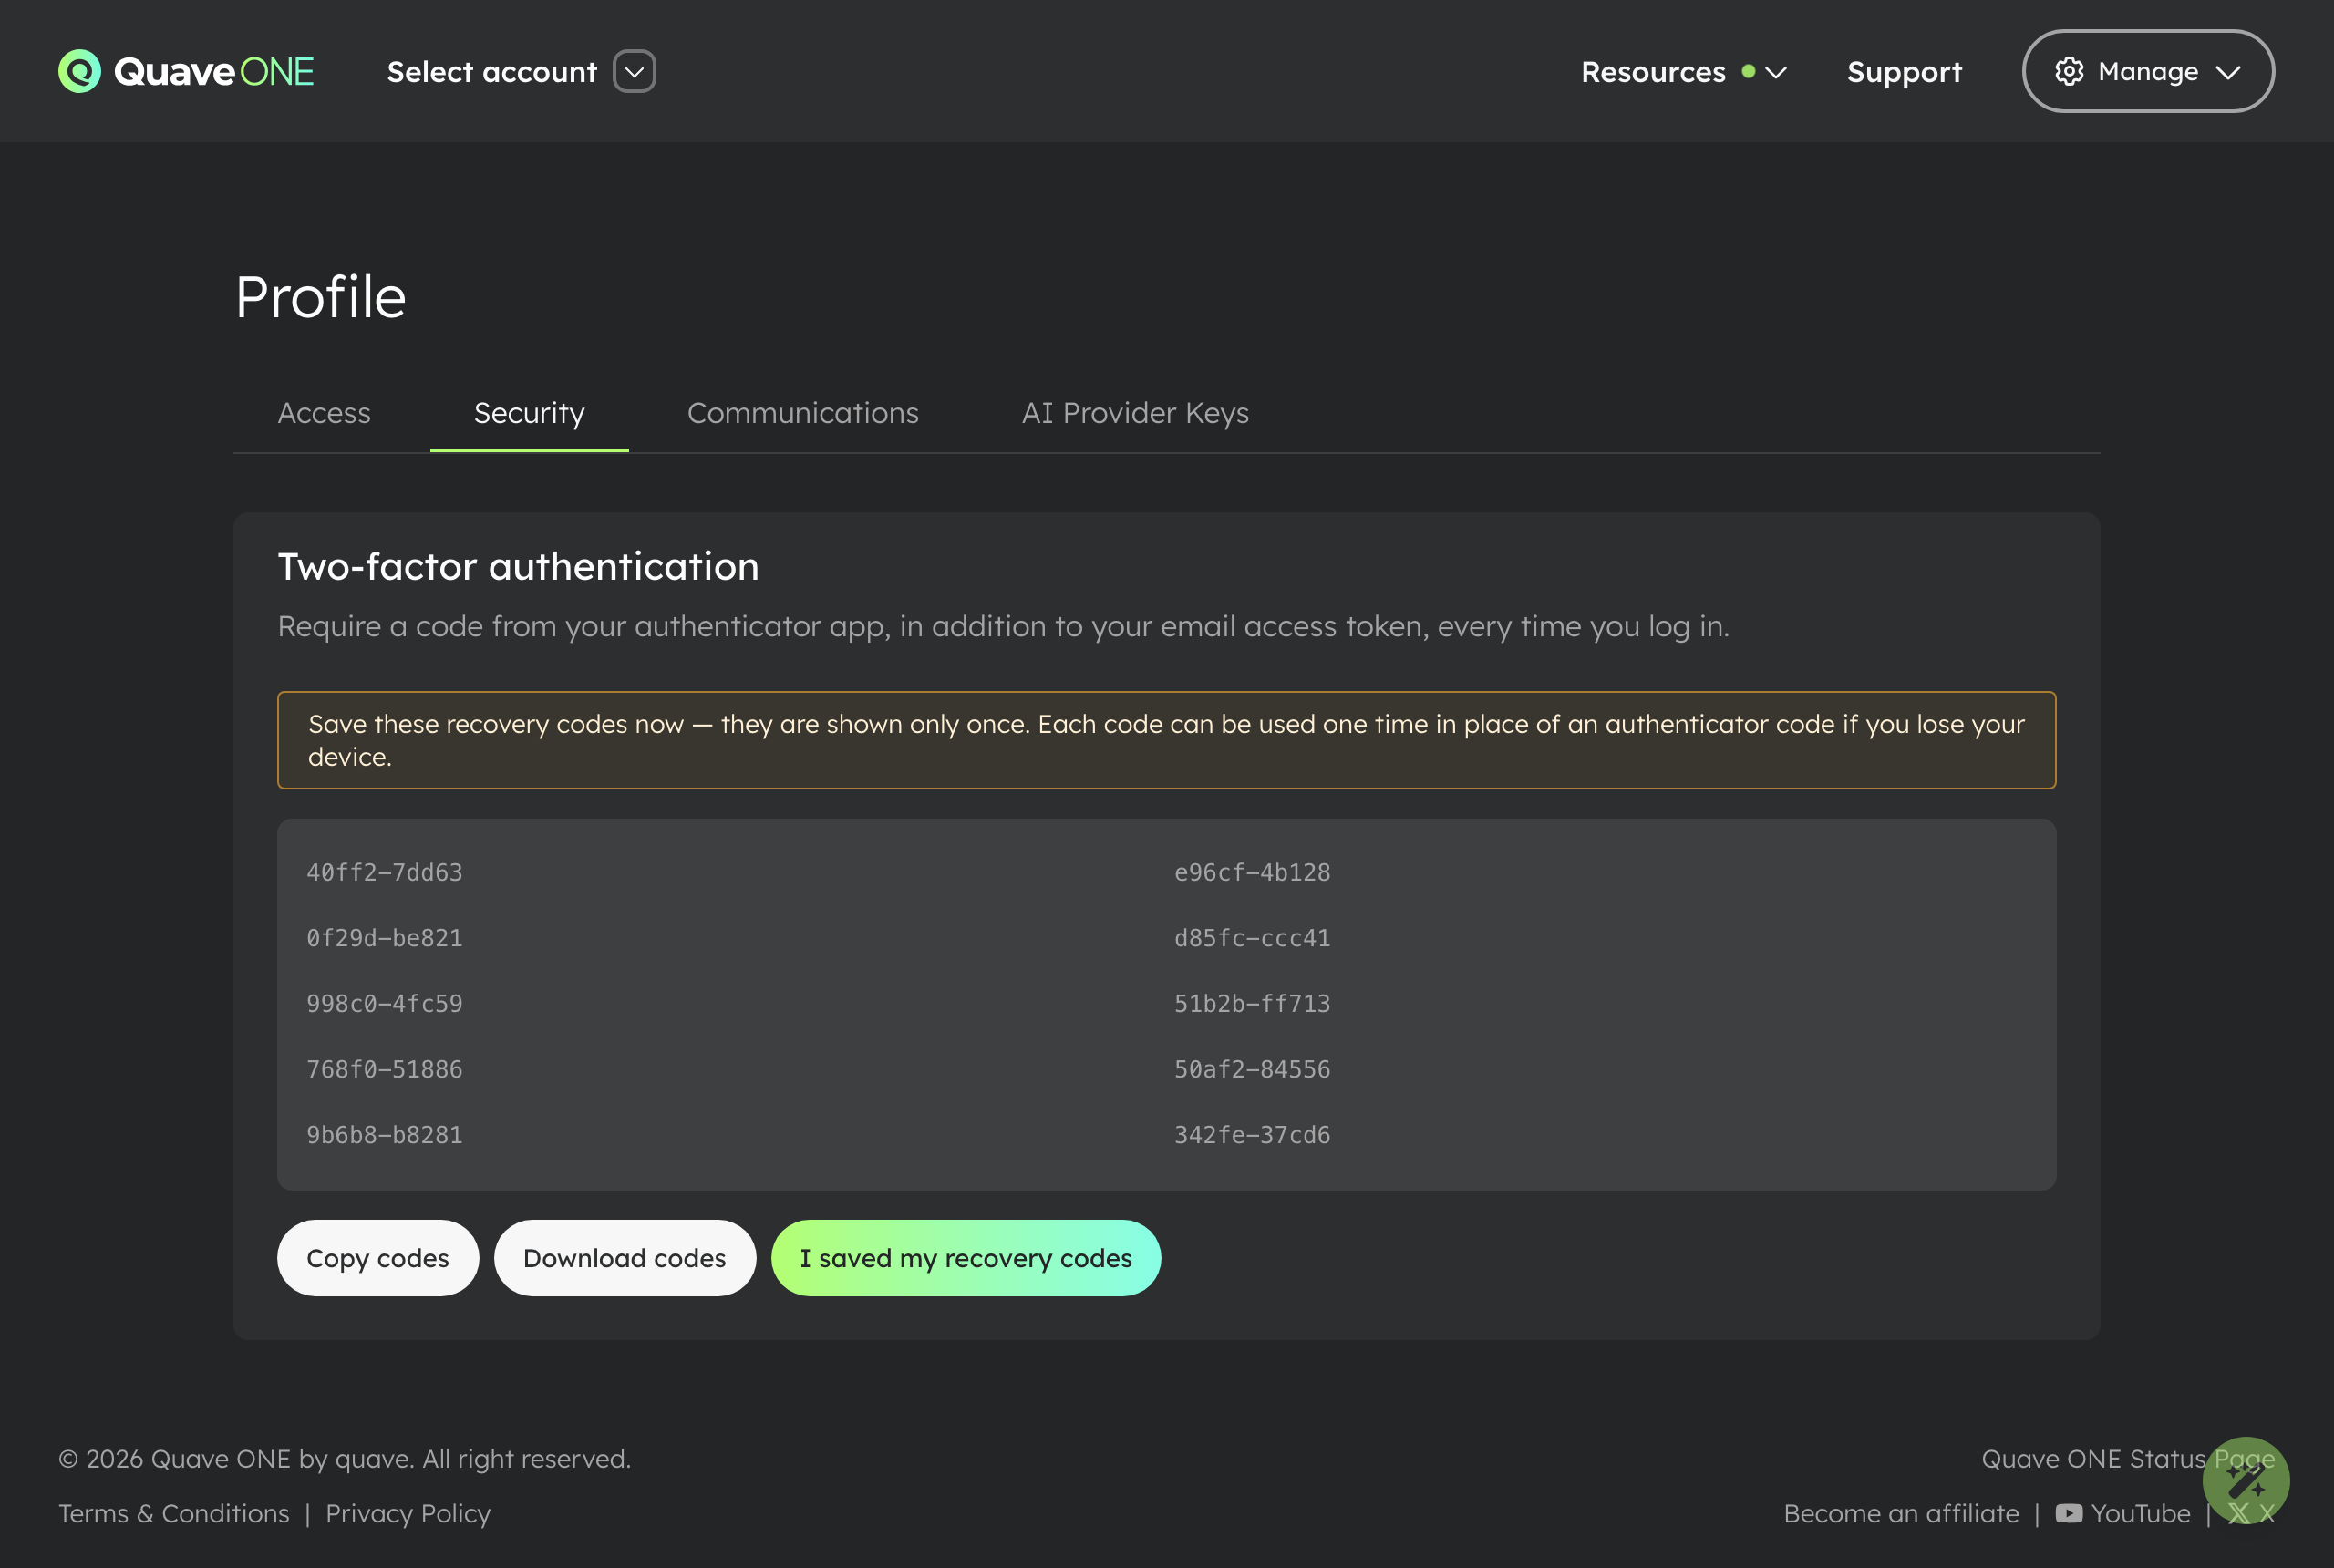
Task: Go to the Communications tab
Action: coord(803,413)
